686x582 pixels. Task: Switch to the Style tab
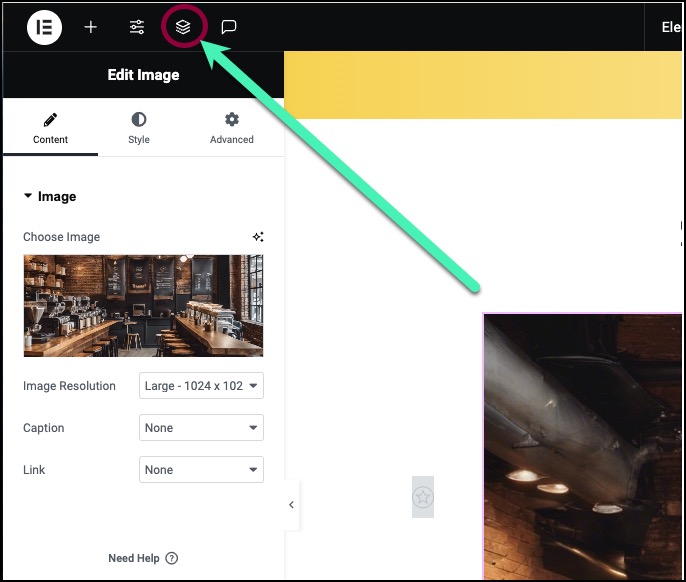pos(139,129)
